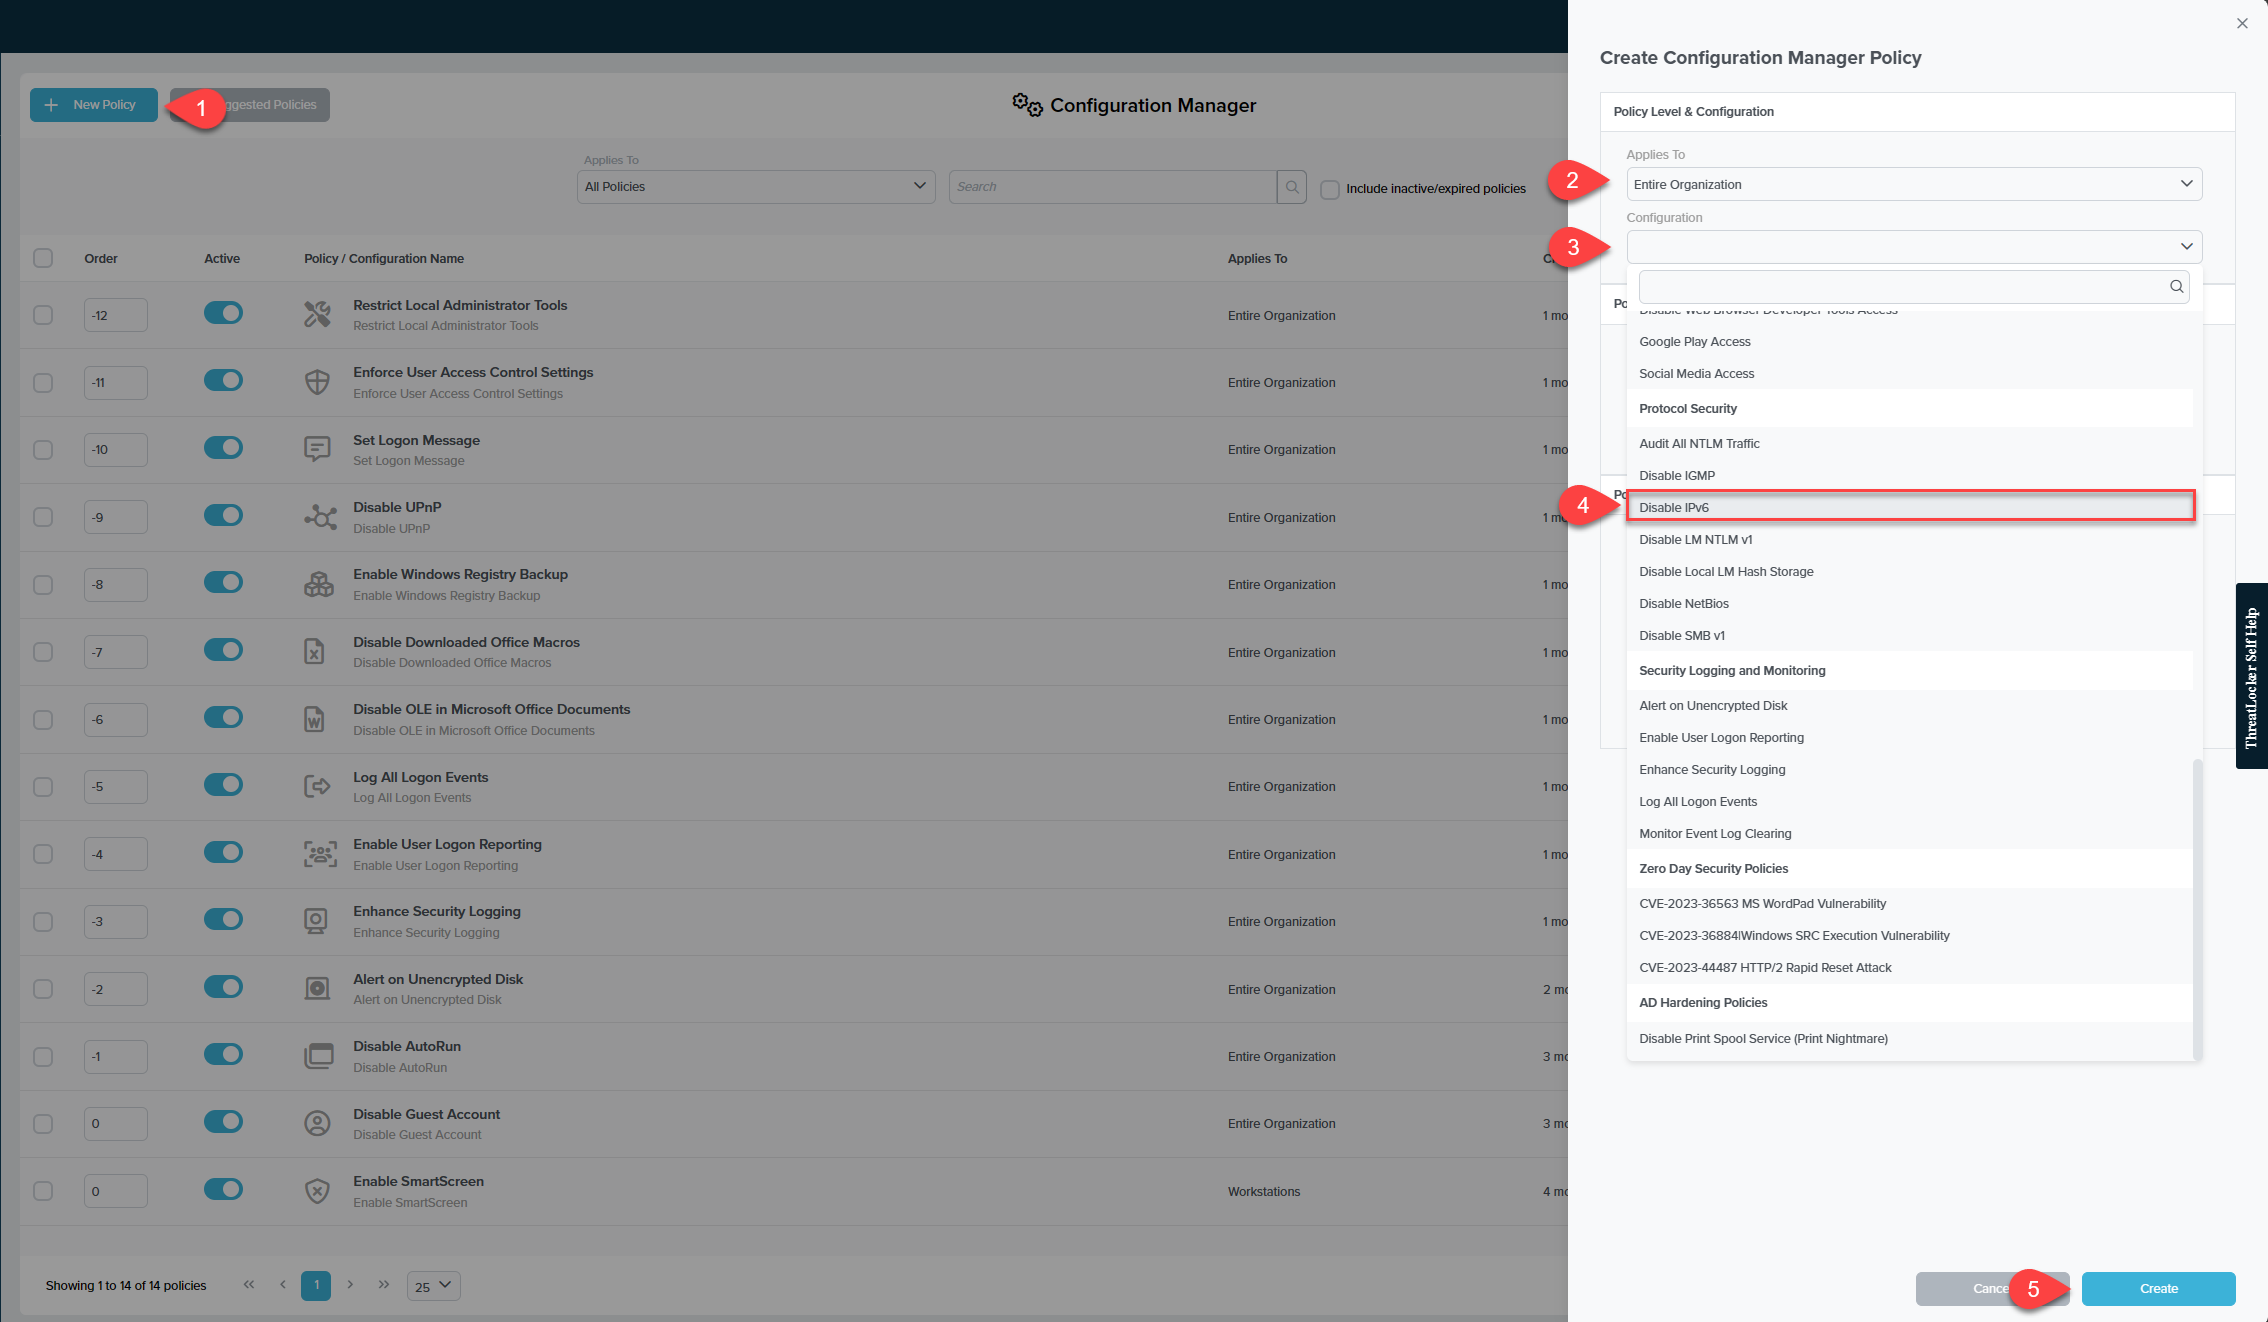Open the All Policies filter dropdown
Image resolution: width=2268 pixels, height=1322 pixels.
755,187
